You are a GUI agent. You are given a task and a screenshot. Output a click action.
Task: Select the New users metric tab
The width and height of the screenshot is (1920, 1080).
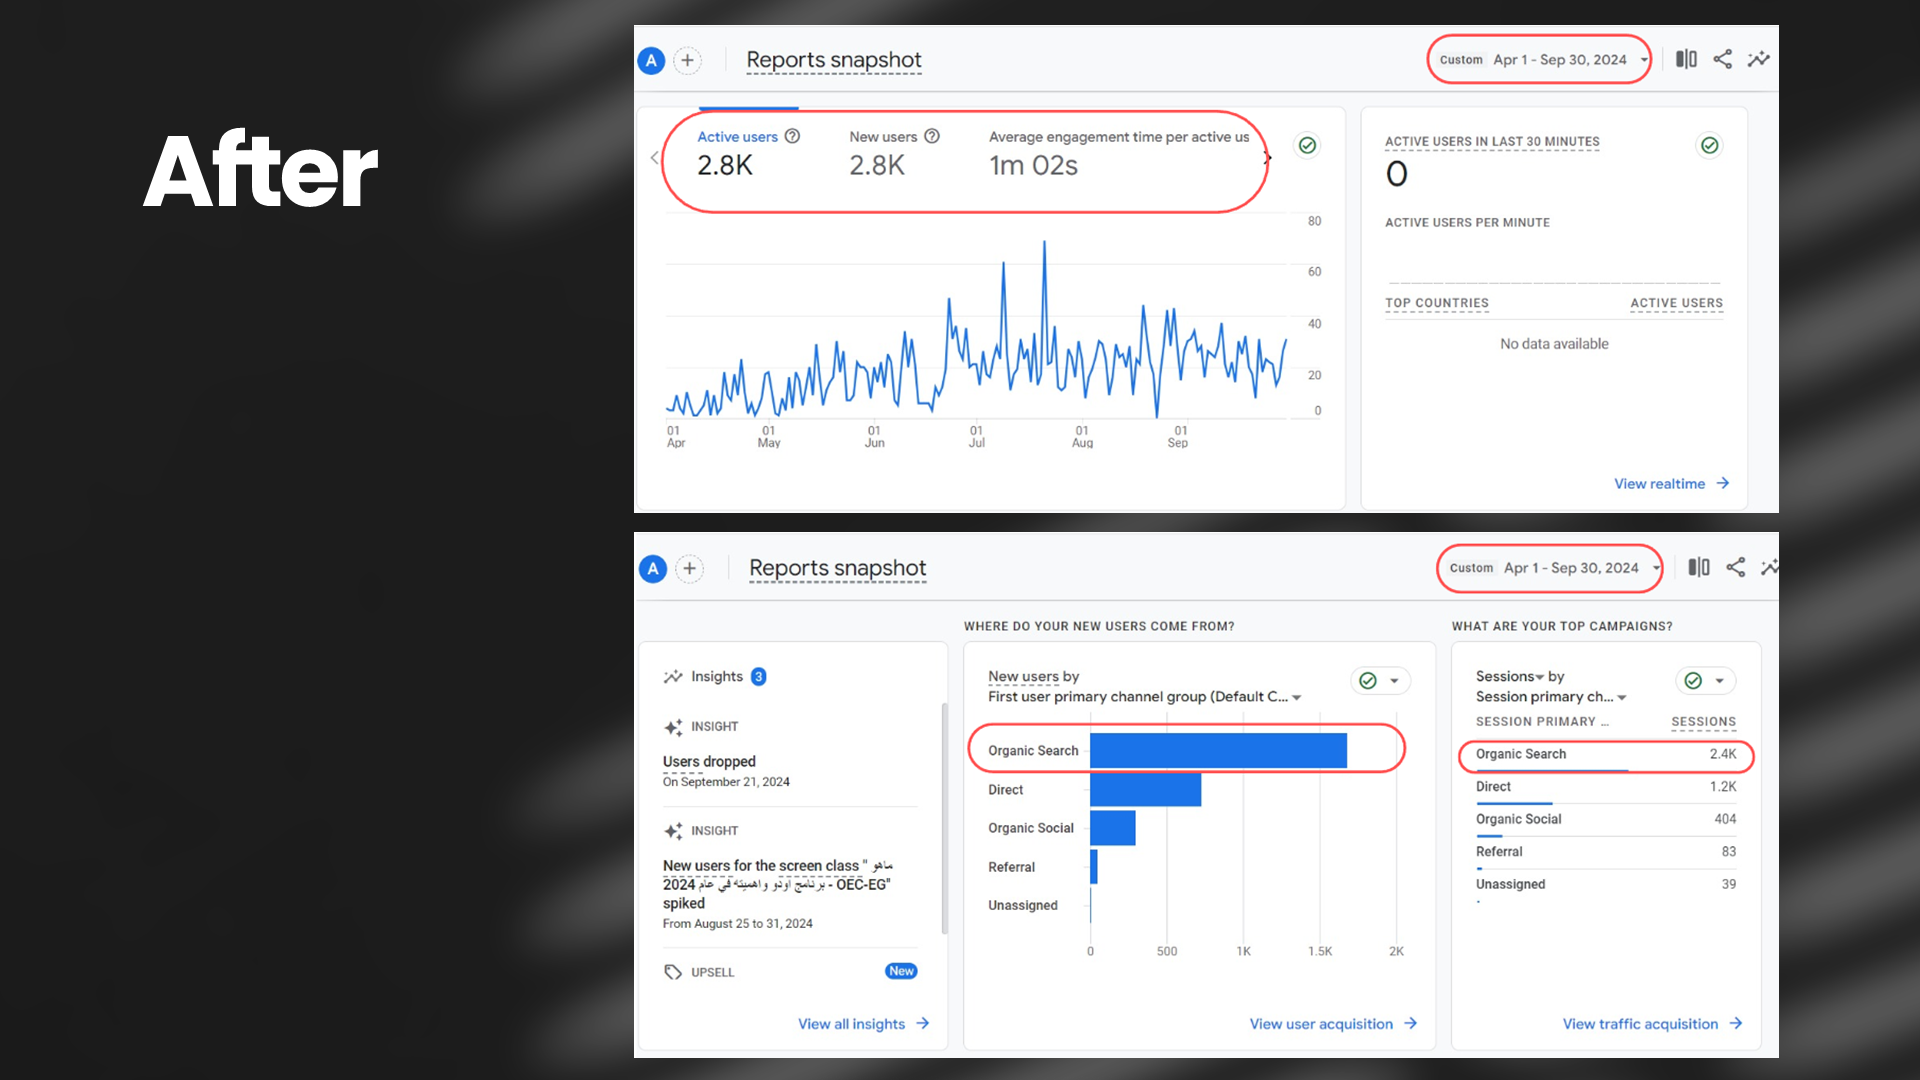point(883,137)
